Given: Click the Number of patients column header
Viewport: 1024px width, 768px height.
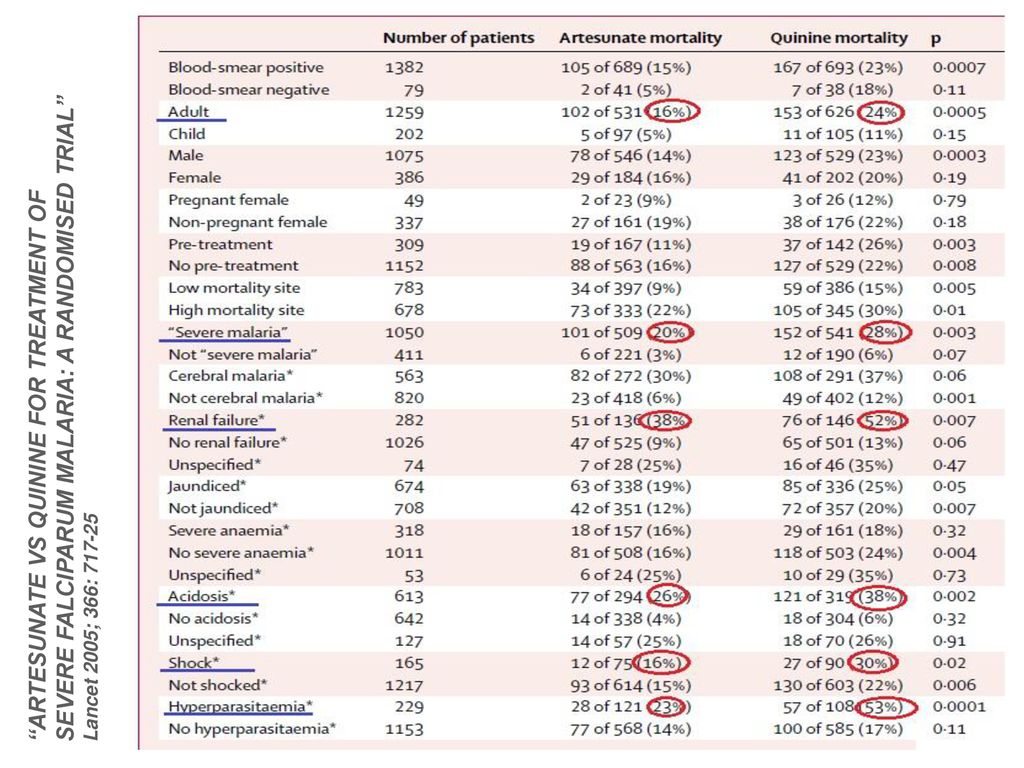Looking at the screenshot, I should (458, 38).
